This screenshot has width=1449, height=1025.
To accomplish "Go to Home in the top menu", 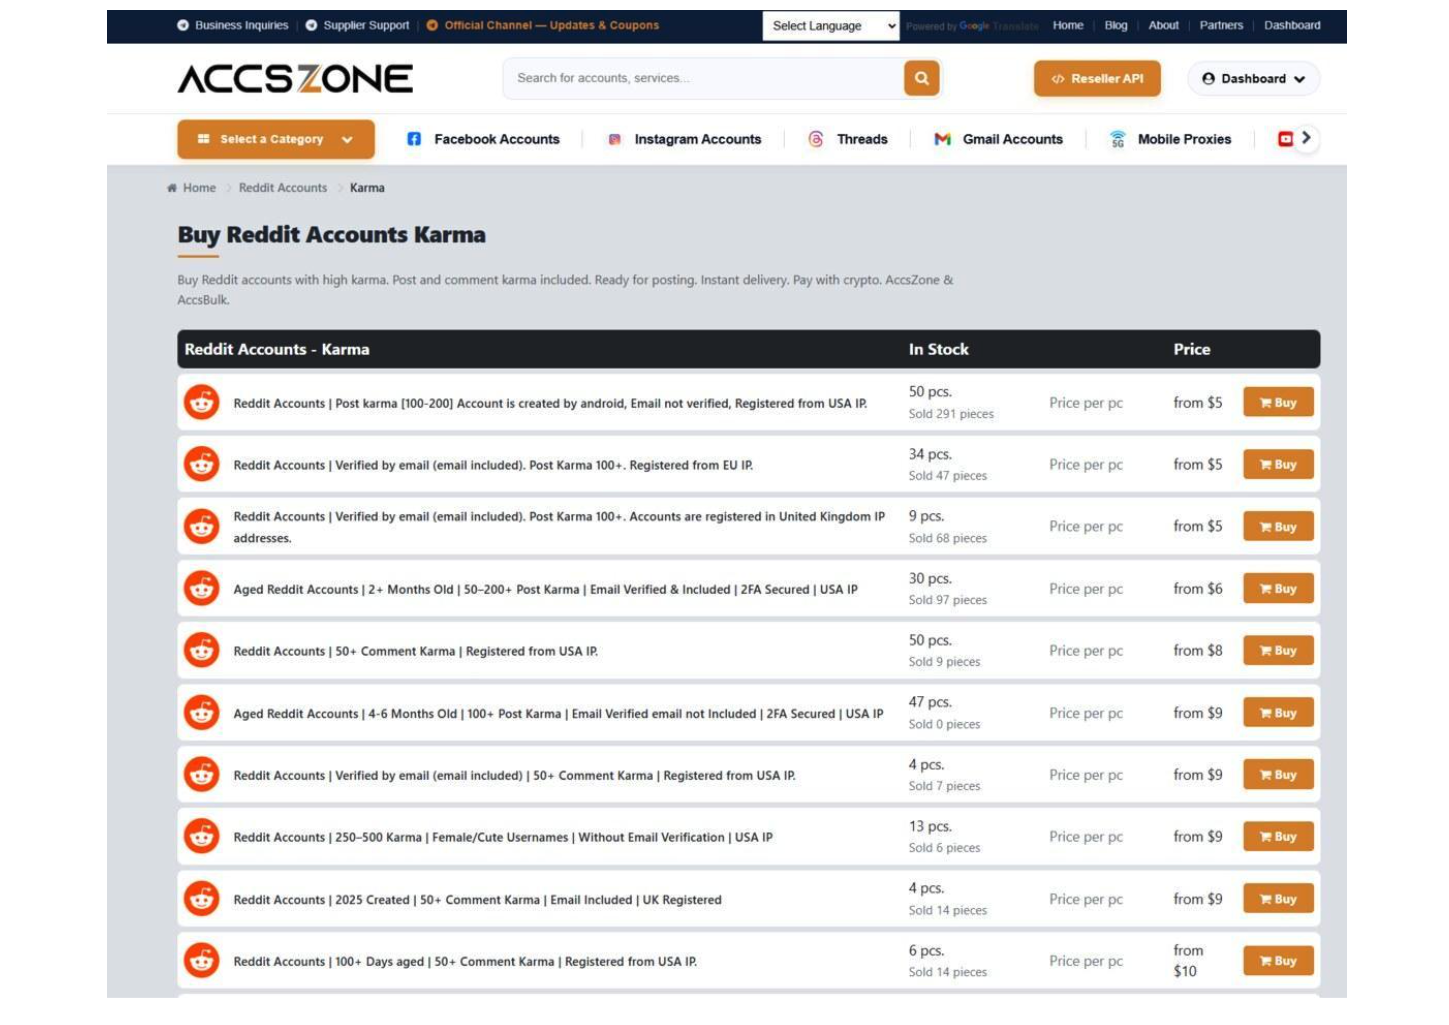I will 1068,26.
